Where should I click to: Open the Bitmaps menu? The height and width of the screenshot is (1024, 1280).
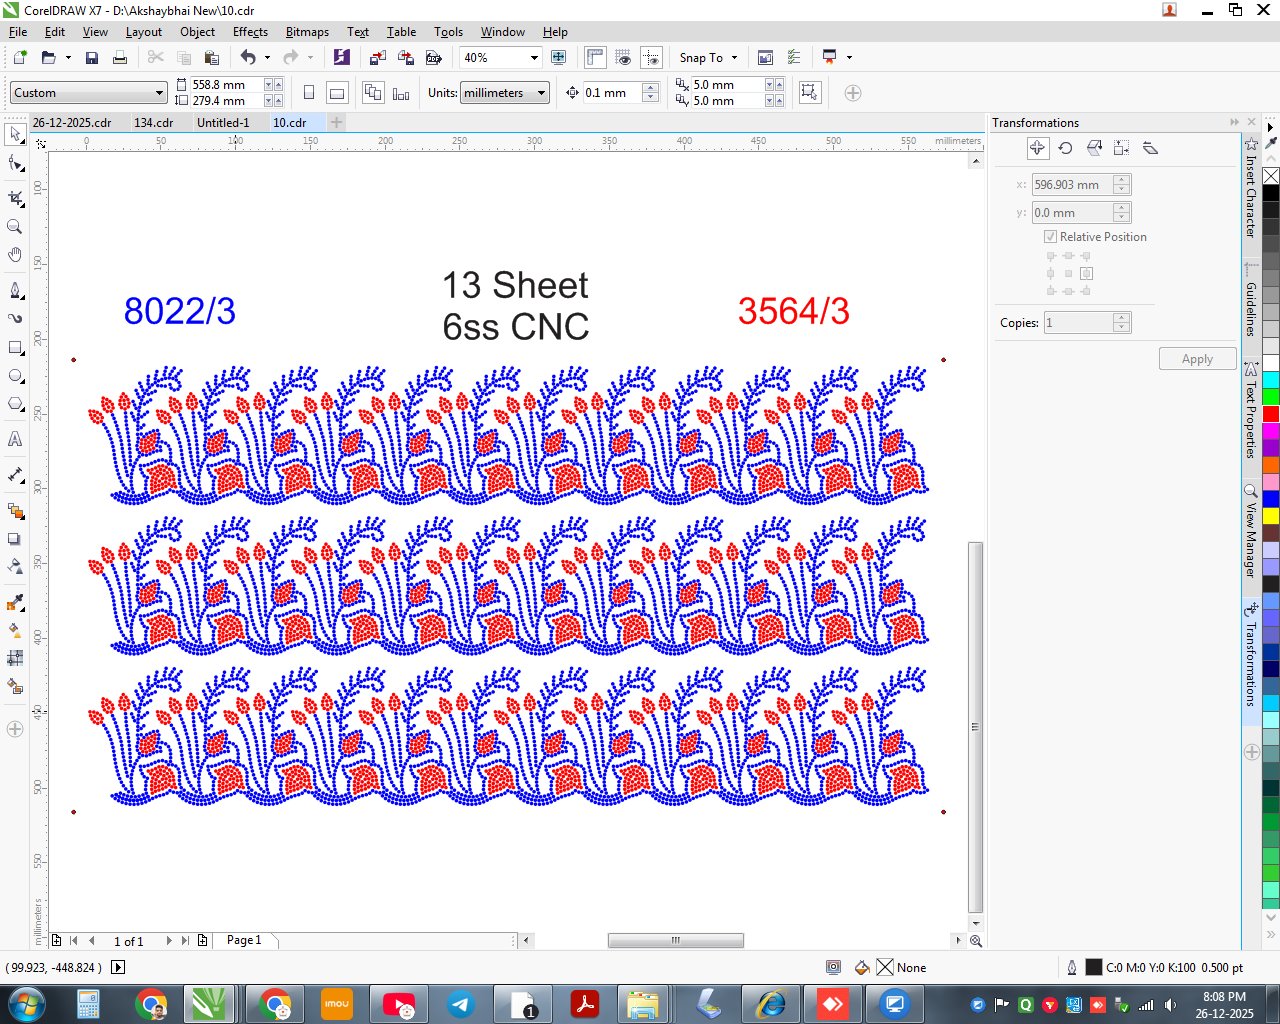pos(307,32)
